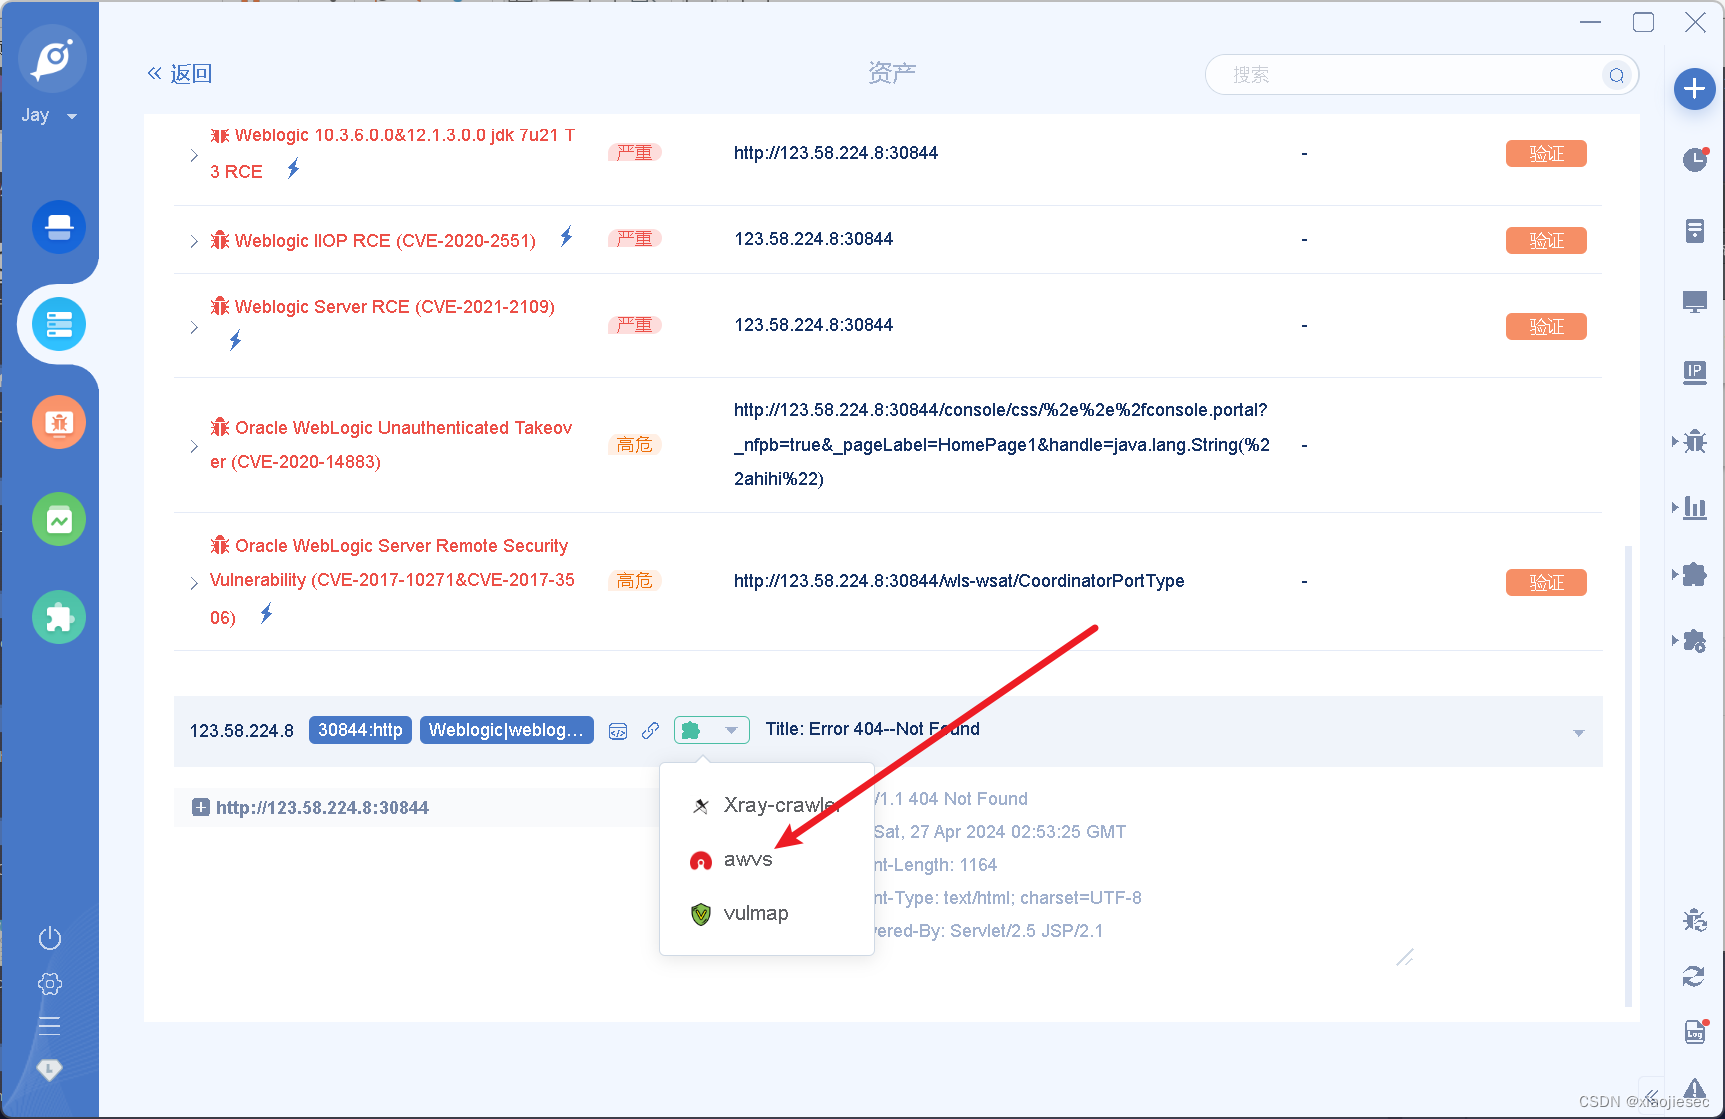
Task: Expand the bar chart icon in right rail
Action: 1692,507
